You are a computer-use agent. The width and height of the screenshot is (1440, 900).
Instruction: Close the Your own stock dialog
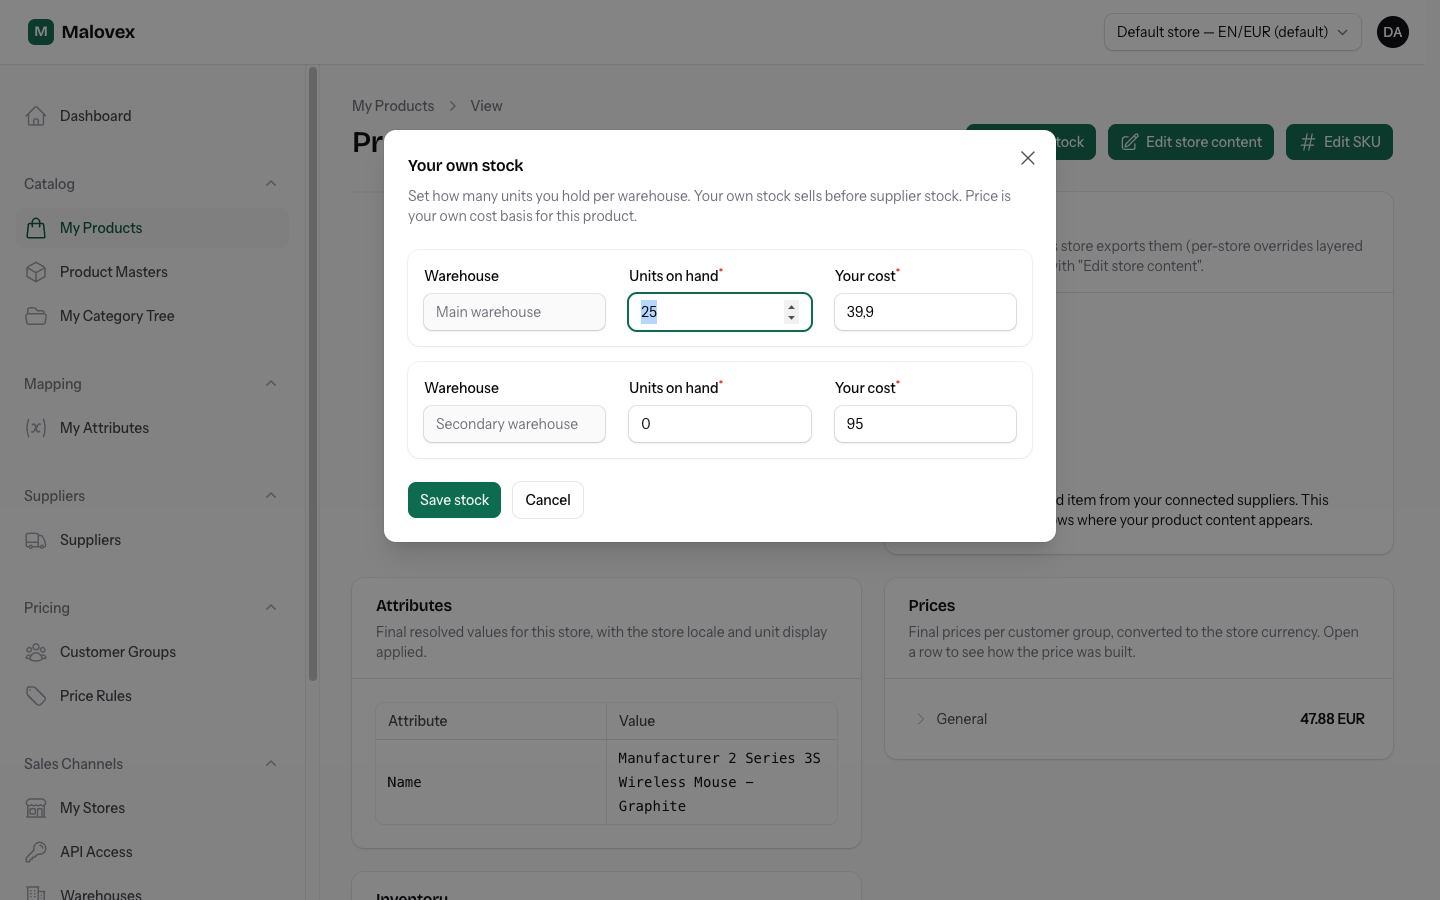(x=1028, y=158)
